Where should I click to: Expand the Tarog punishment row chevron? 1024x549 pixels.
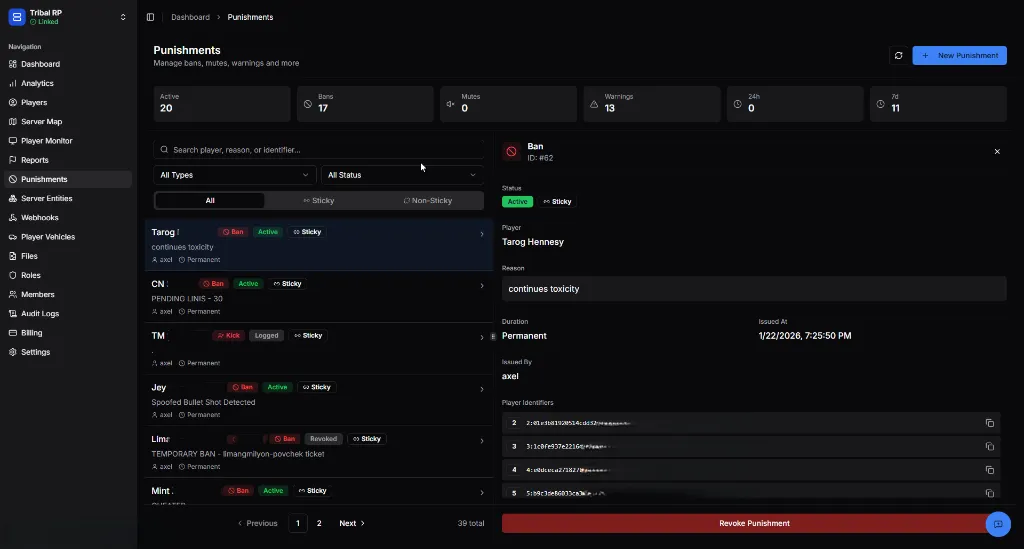pyautogui.click(x=482, y=234)
